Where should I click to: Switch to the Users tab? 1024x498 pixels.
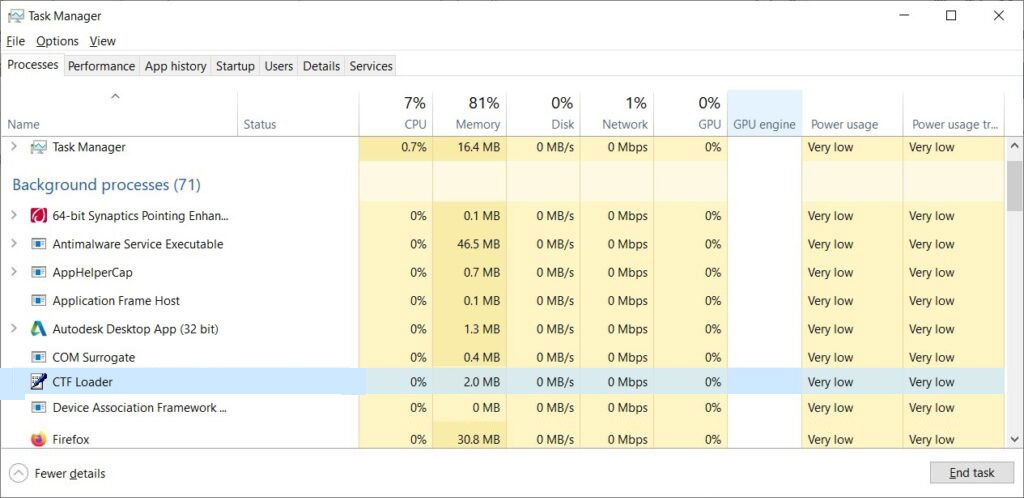tap(279, 66)
